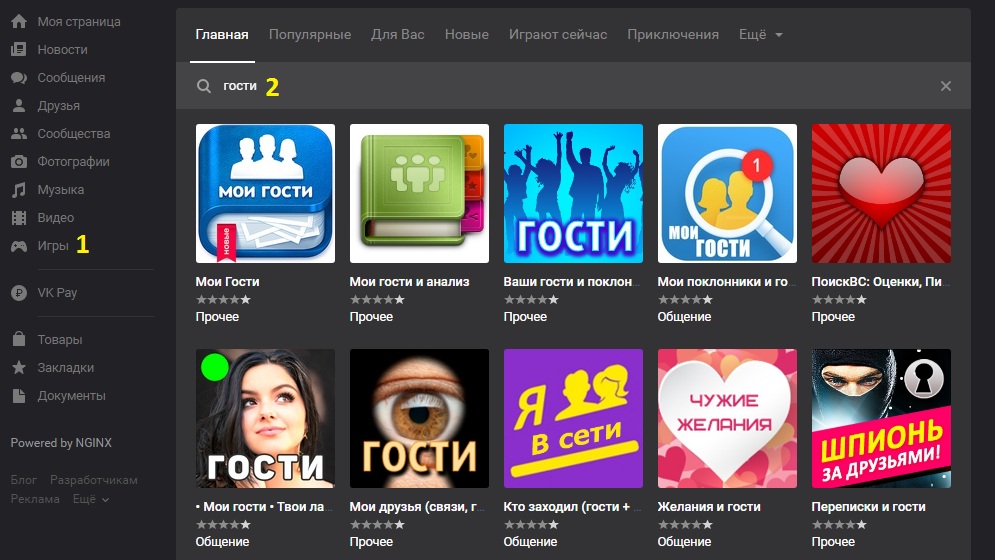
Task: Click the star rating under Мои Гости
Action: pos(223,300)
